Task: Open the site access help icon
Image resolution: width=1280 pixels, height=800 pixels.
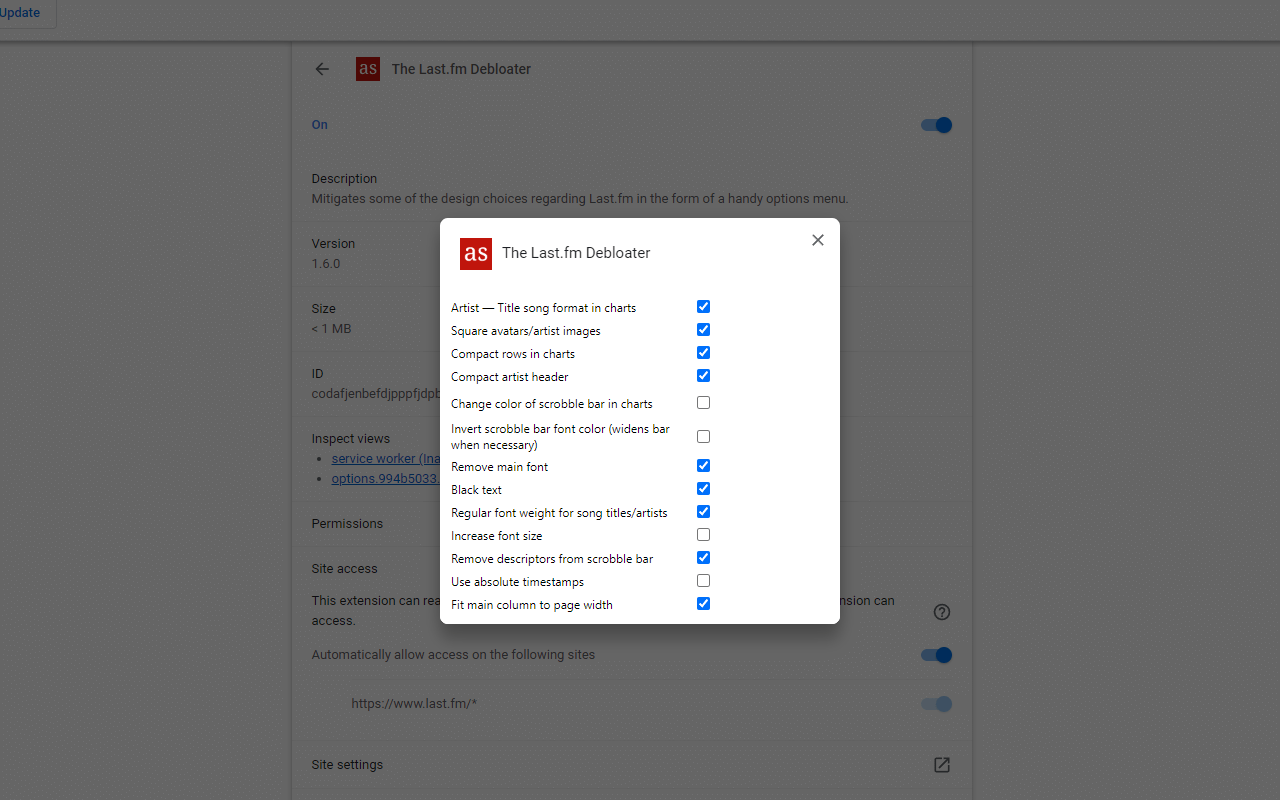Action: (x=942, y=612)
